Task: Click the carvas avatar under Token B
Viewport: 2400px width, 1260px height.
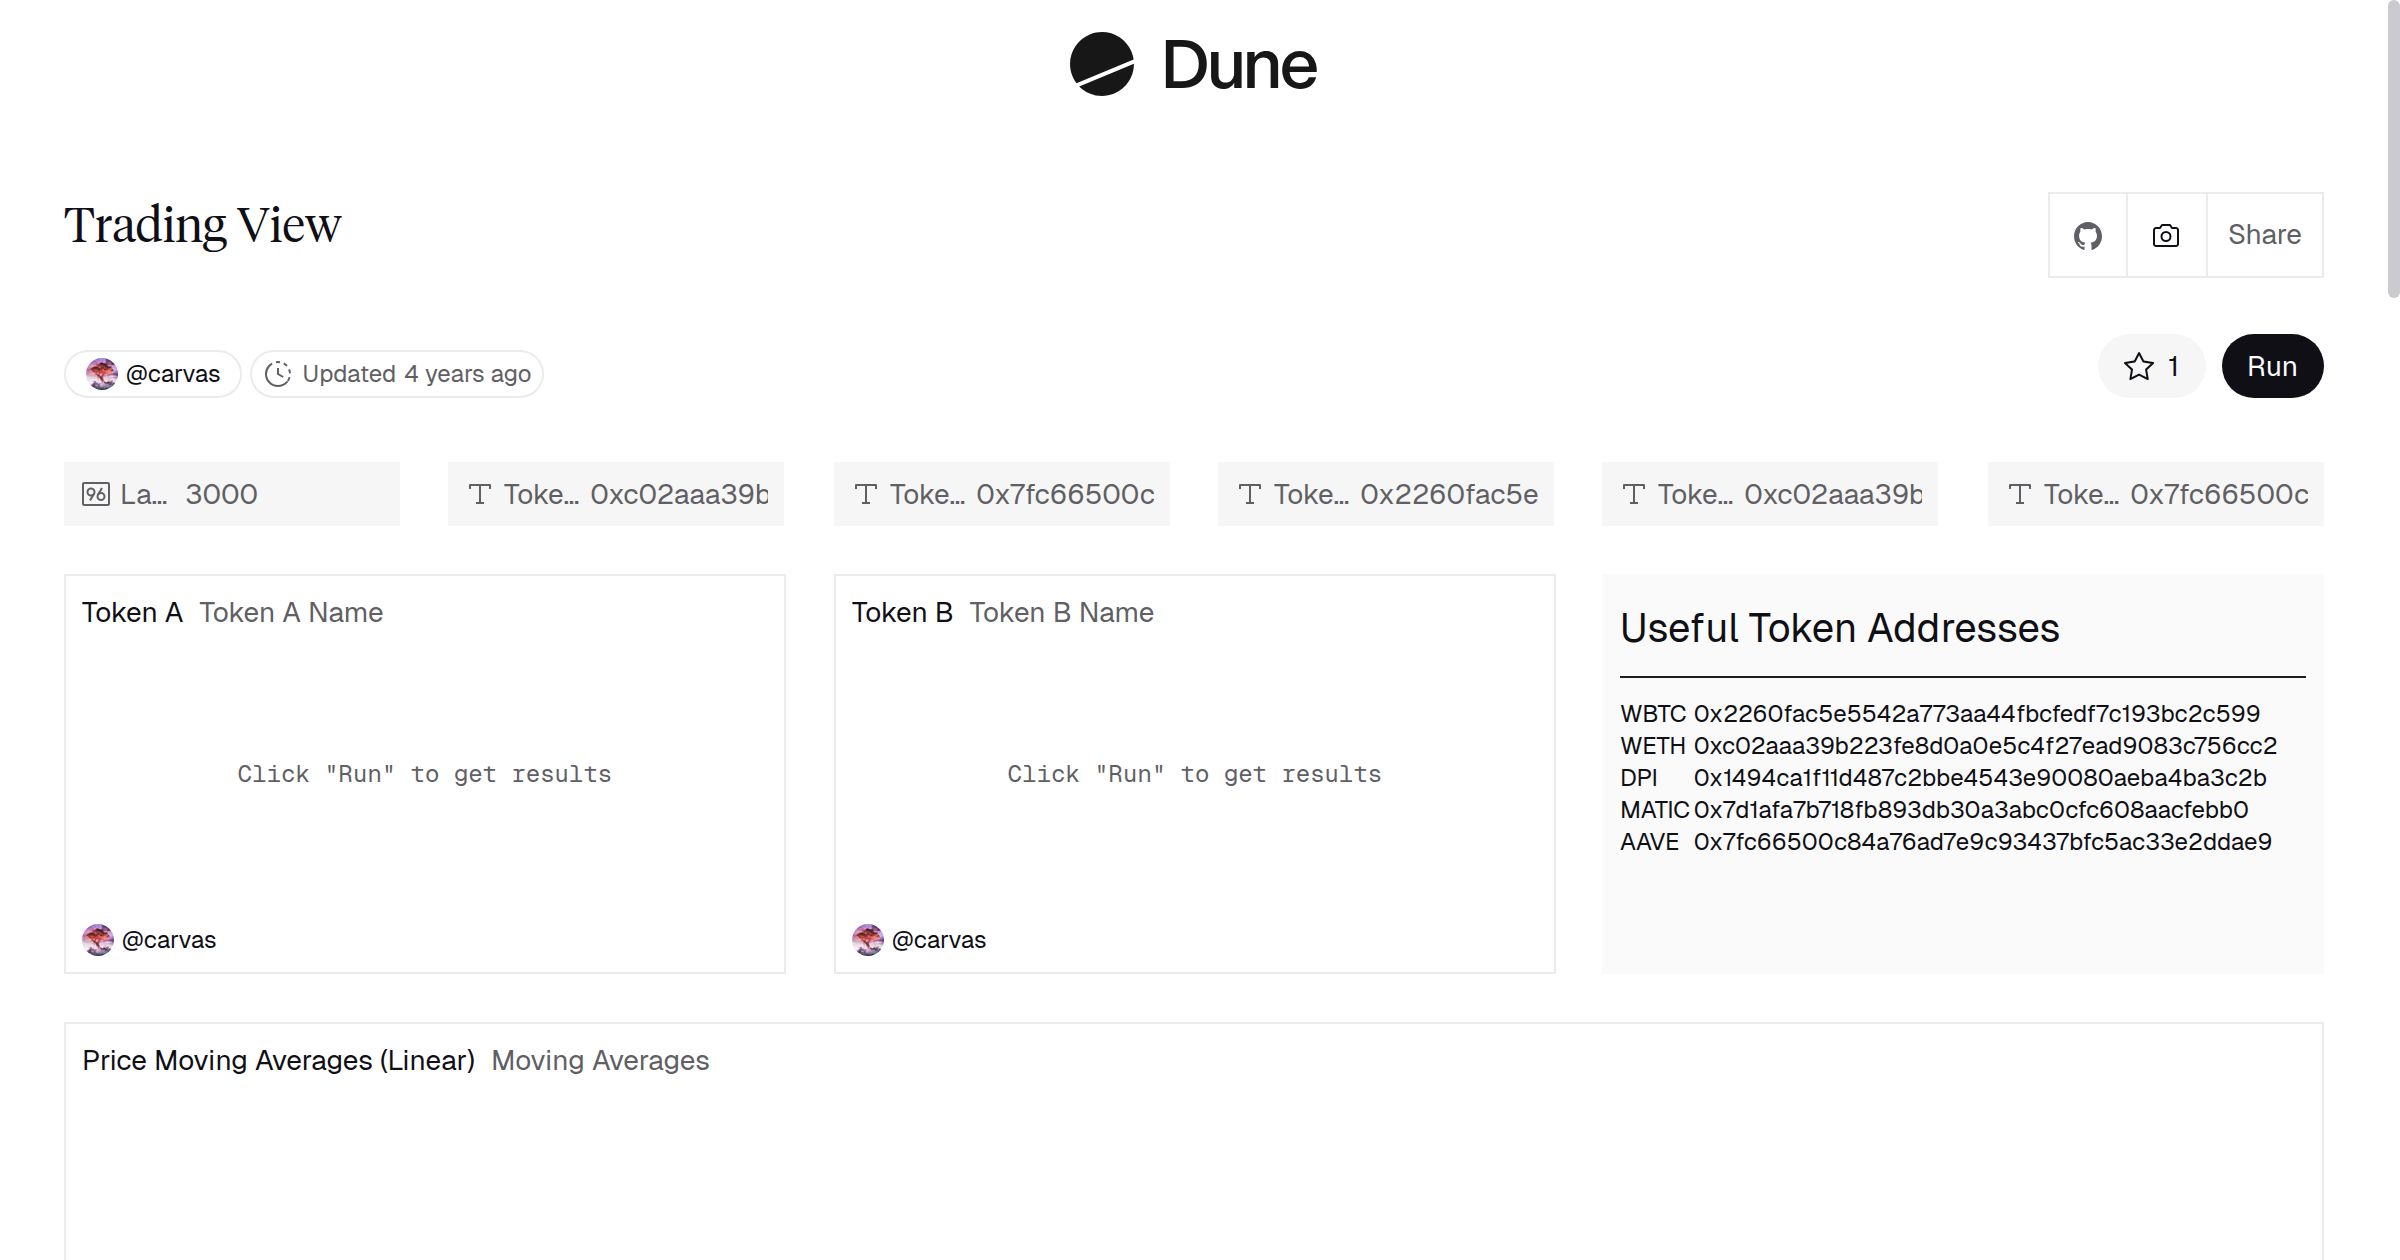Action: 868,940
